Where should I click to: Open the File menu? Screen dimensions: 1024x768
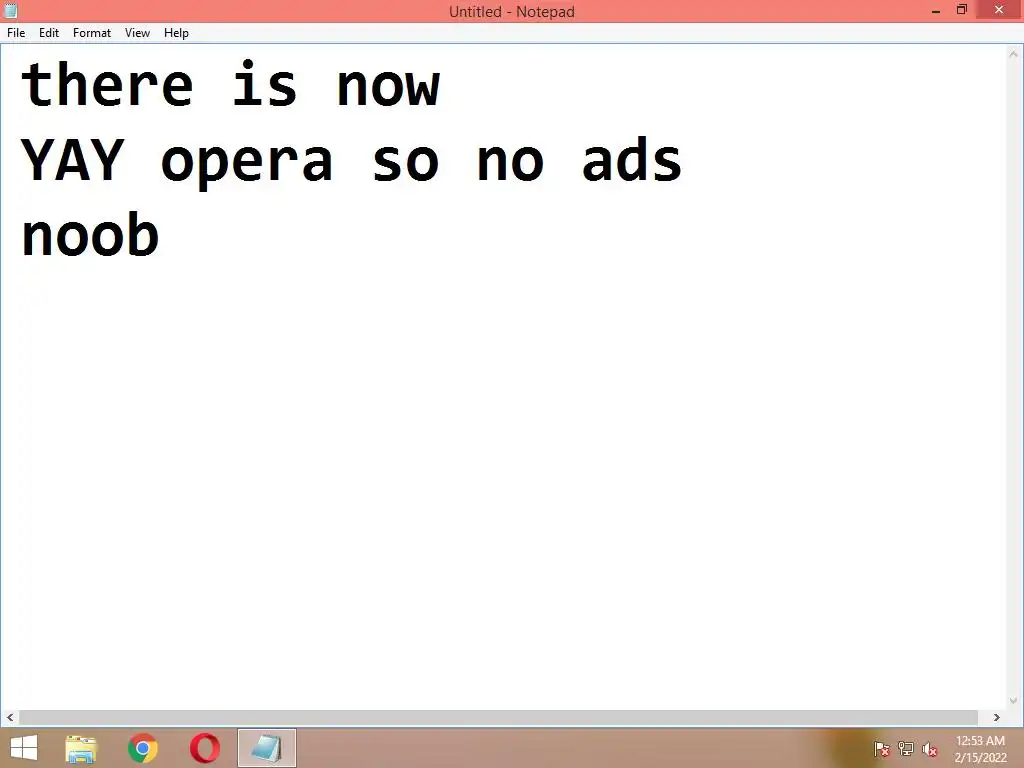point(16,33)
